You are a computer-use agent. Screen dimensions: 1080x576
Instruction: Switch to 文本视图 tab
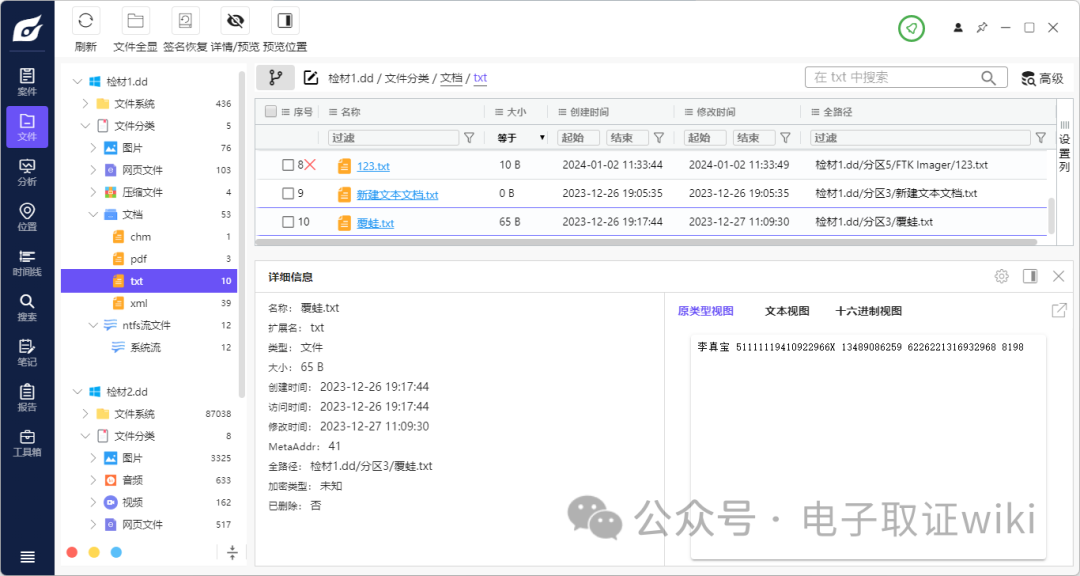(787, 311)
